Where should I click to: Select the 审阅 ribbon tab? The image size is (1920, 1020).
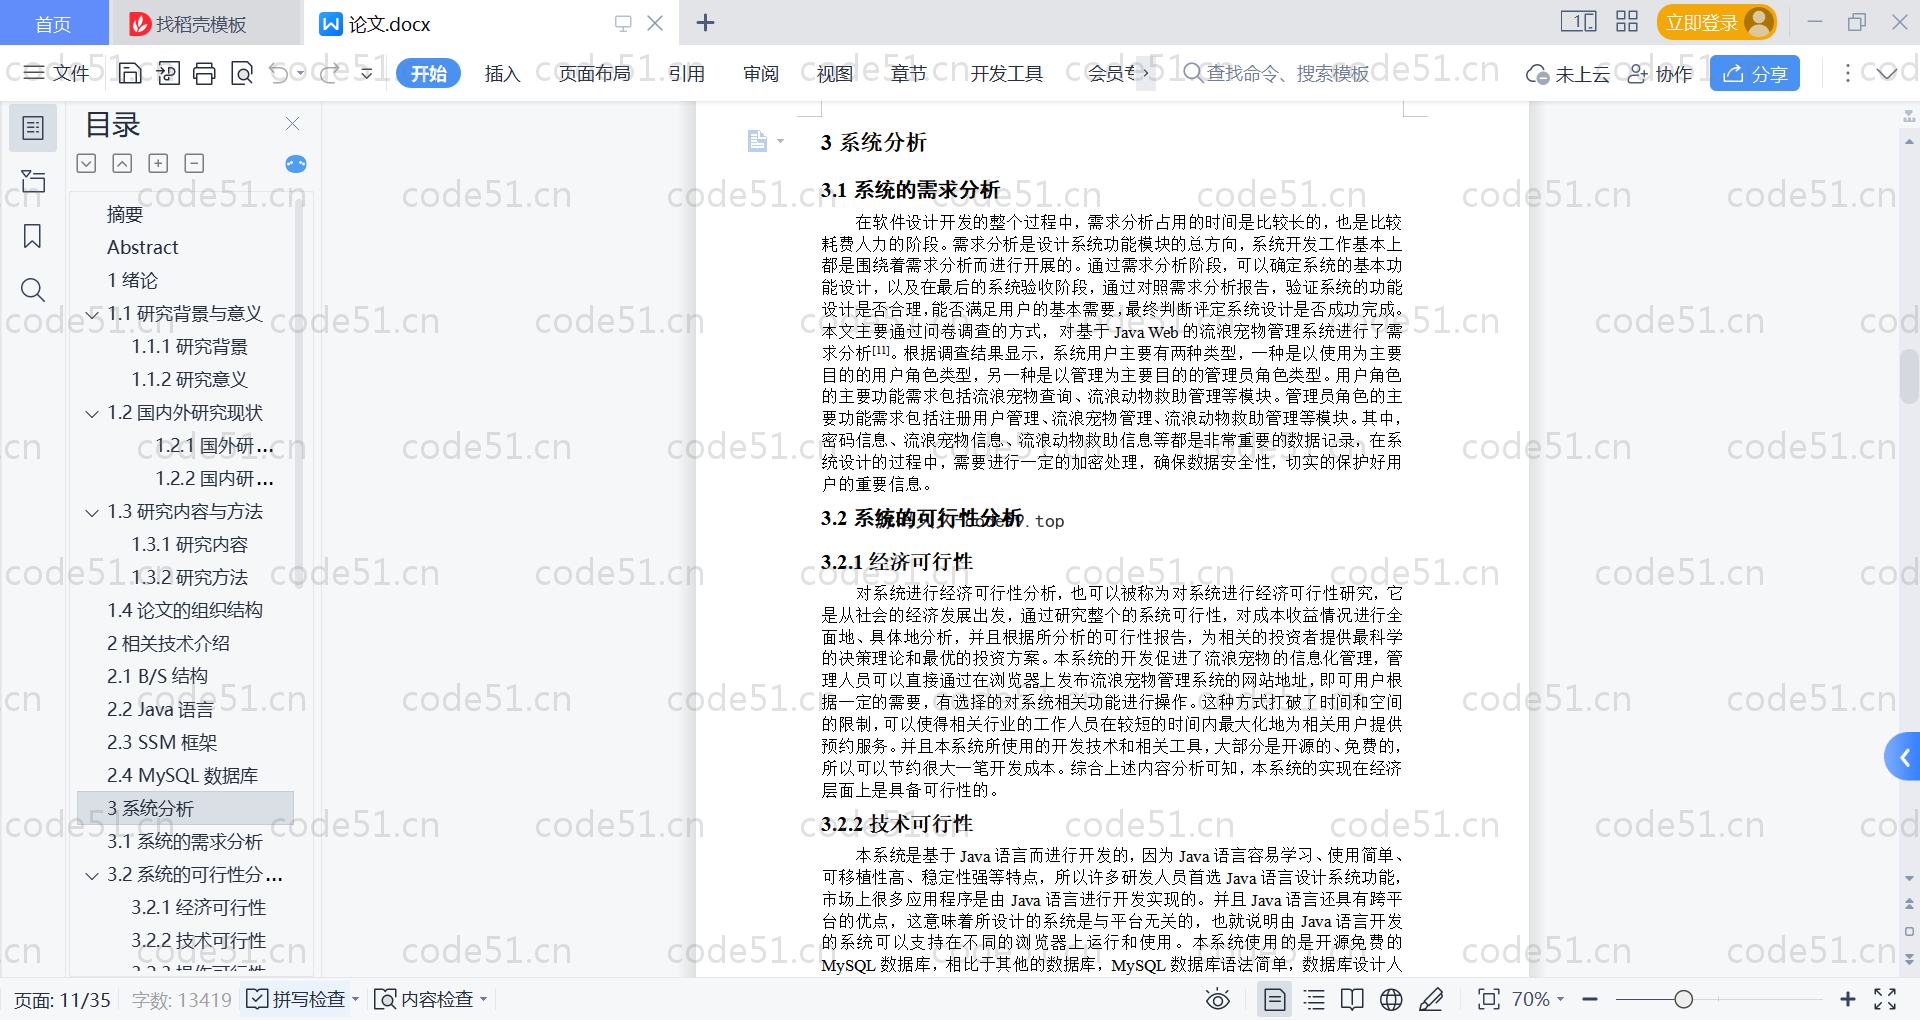tap(760, 73)
